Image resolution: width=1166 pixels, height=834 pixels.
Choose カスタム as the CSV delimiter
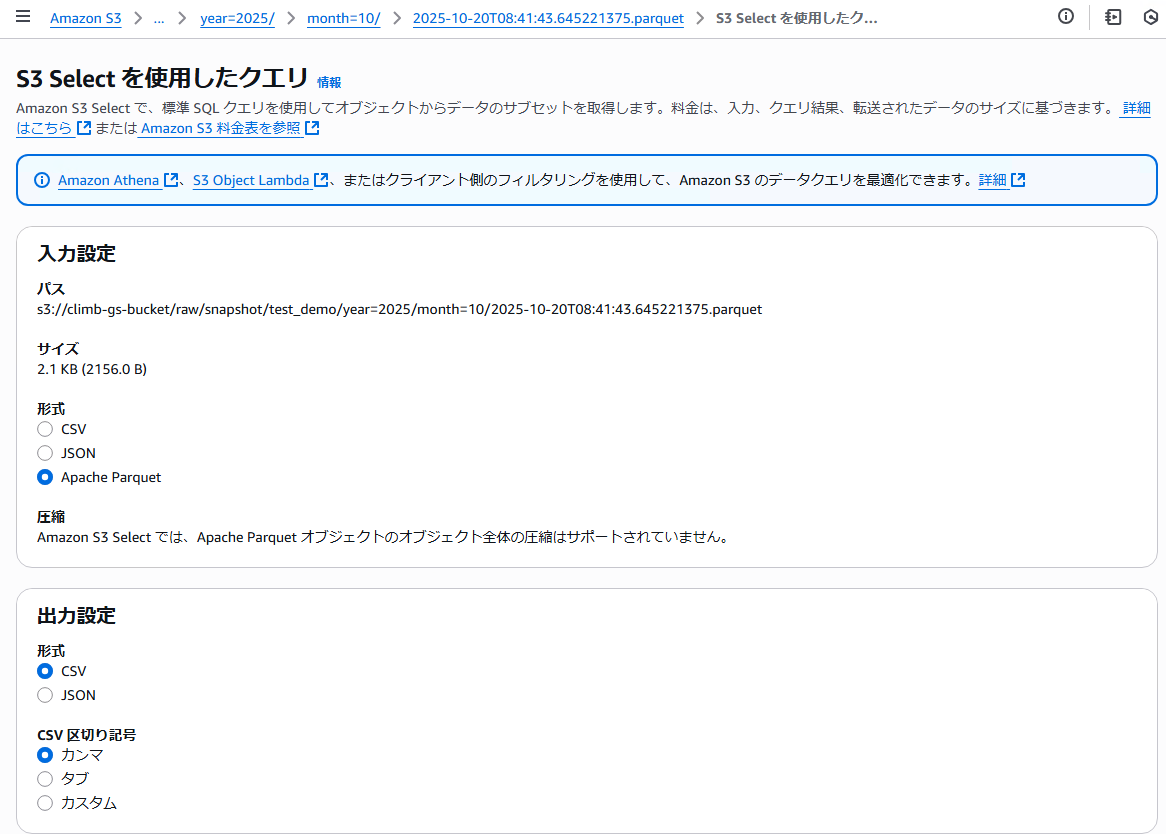[45, 803]
